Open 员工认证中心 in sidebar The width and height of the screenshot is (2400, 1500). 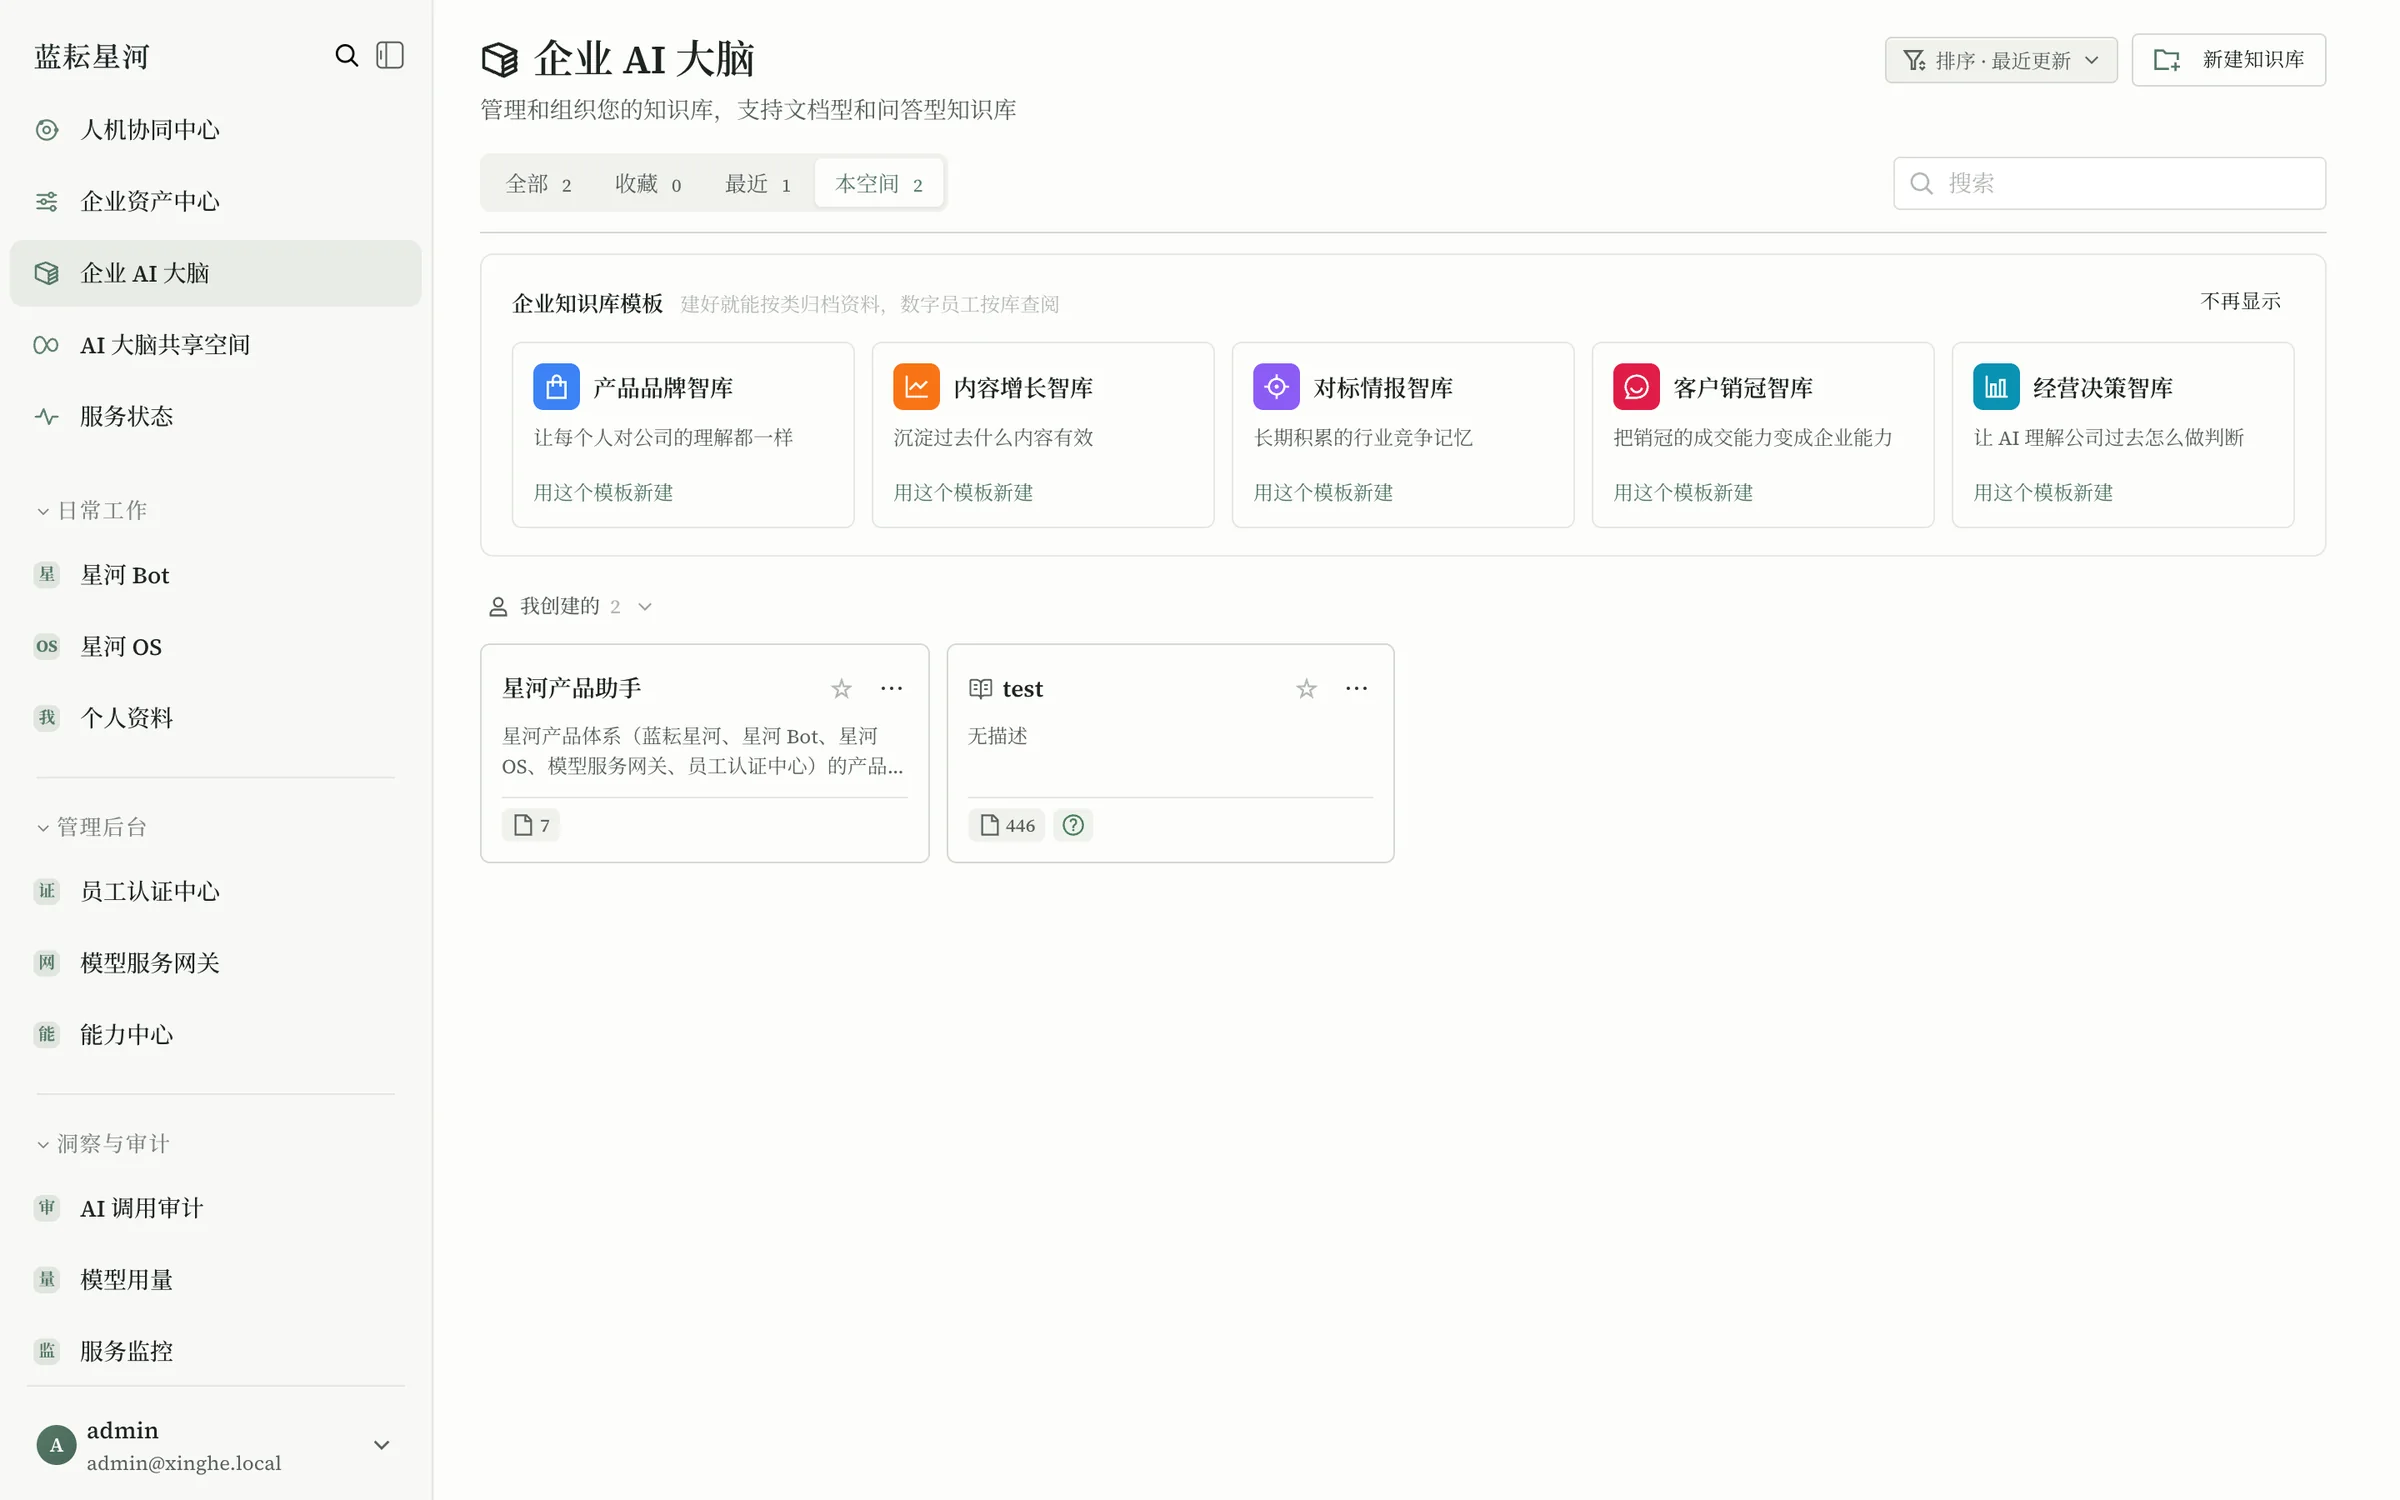pos(215,891)
